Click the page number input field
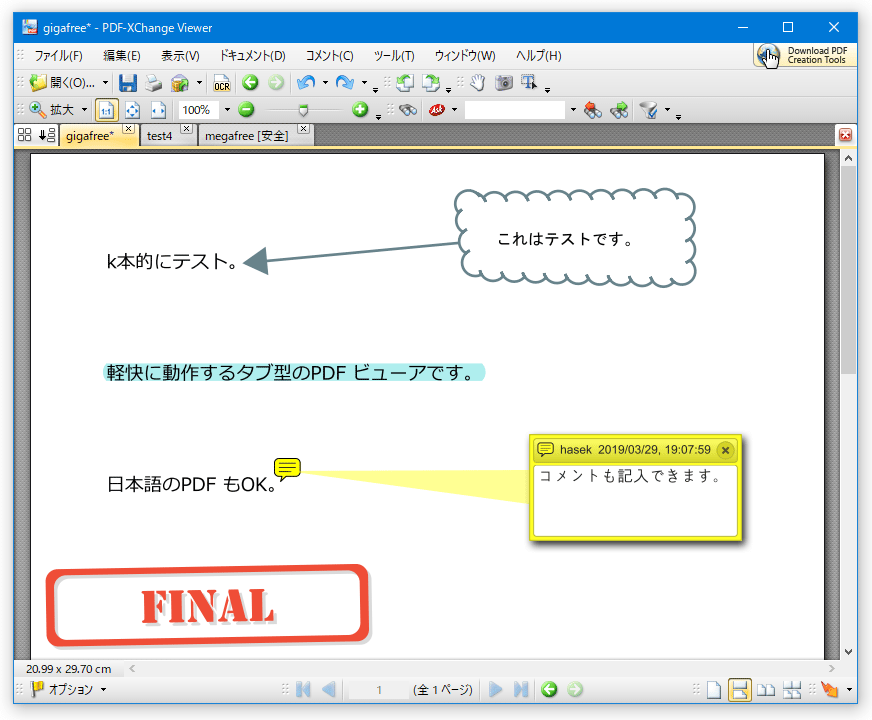This screenshot has width=872, height=720. point(378,690)
